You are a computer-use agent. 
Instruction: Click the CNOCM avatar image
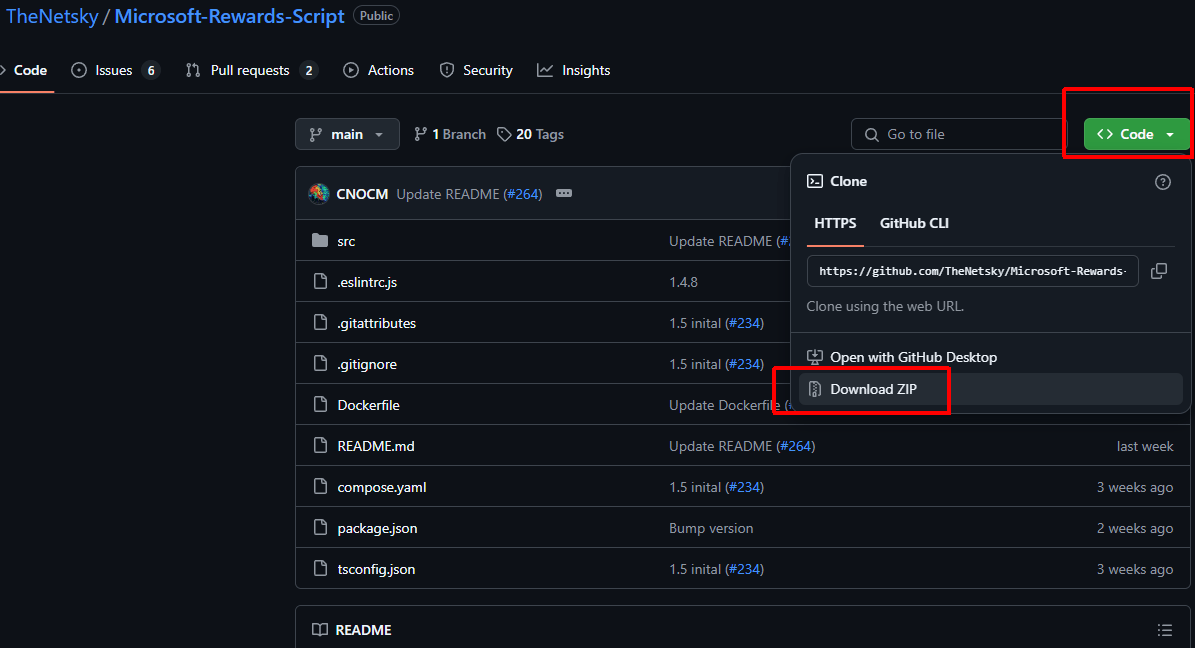pos(319,194)
